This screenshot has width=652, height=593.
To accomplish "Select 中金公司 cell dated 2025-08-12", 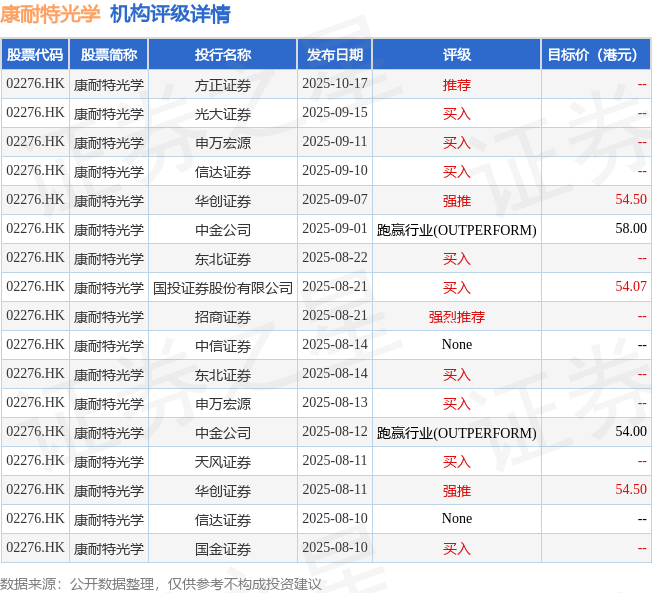I will point(223,432).
